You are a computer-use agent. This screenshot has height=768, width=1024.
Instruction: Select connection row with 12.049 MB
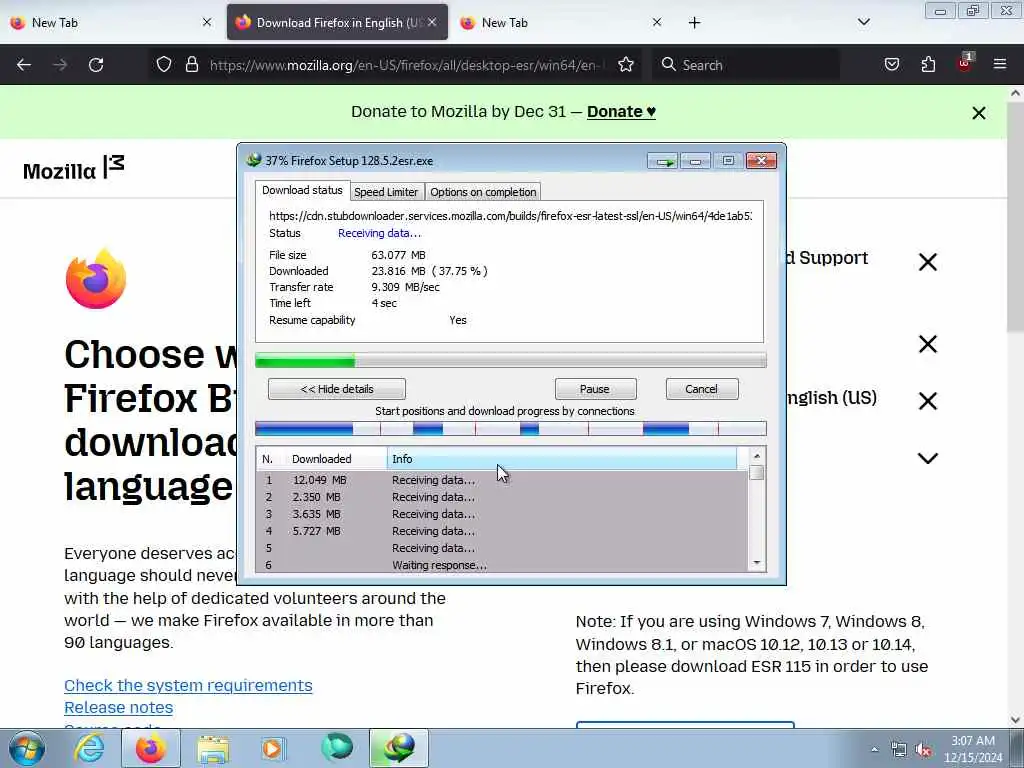[502, 480]
